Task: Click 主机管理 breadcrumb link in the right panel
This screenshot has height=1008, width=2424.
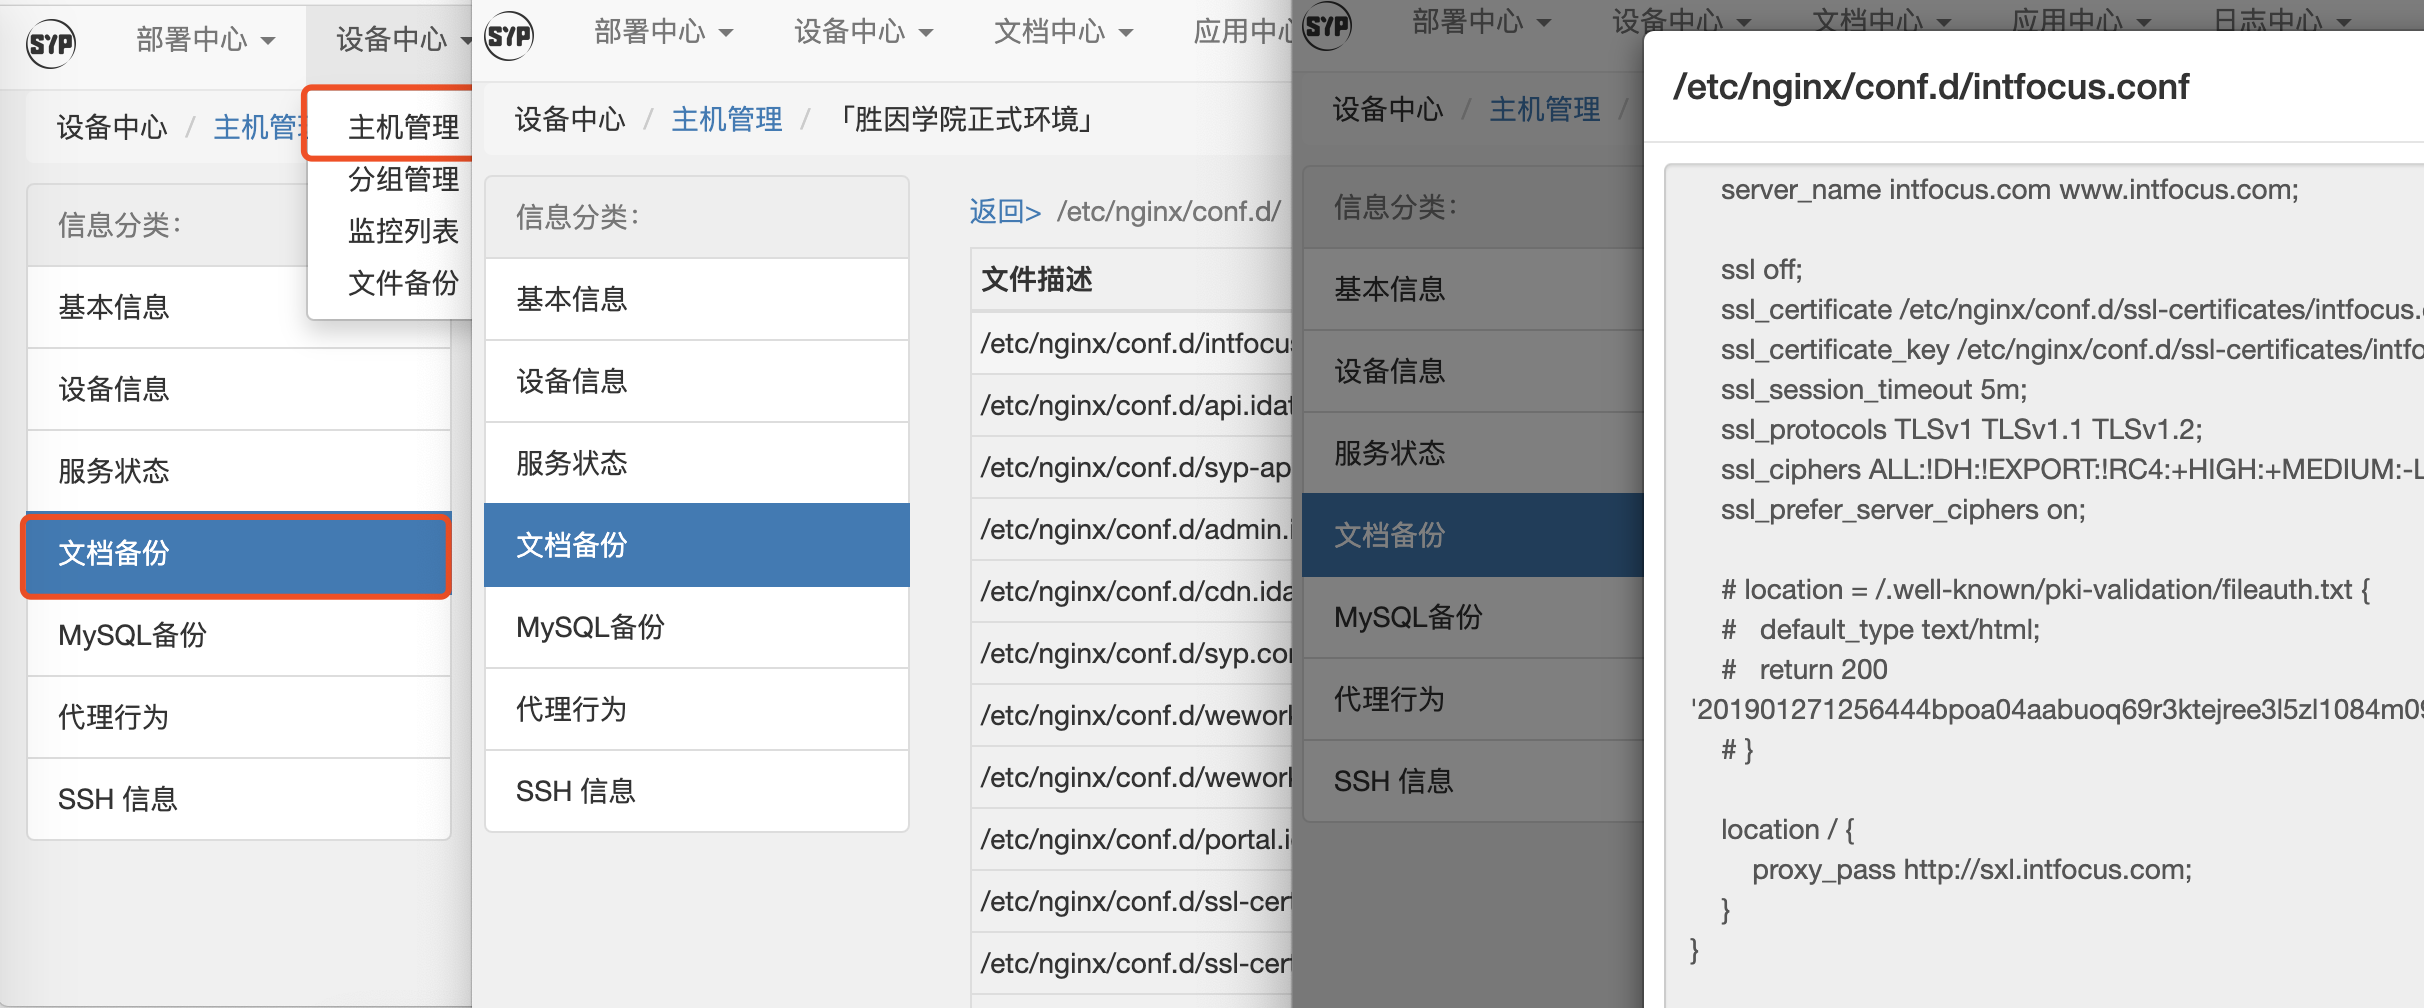Action: point(1545,109)
